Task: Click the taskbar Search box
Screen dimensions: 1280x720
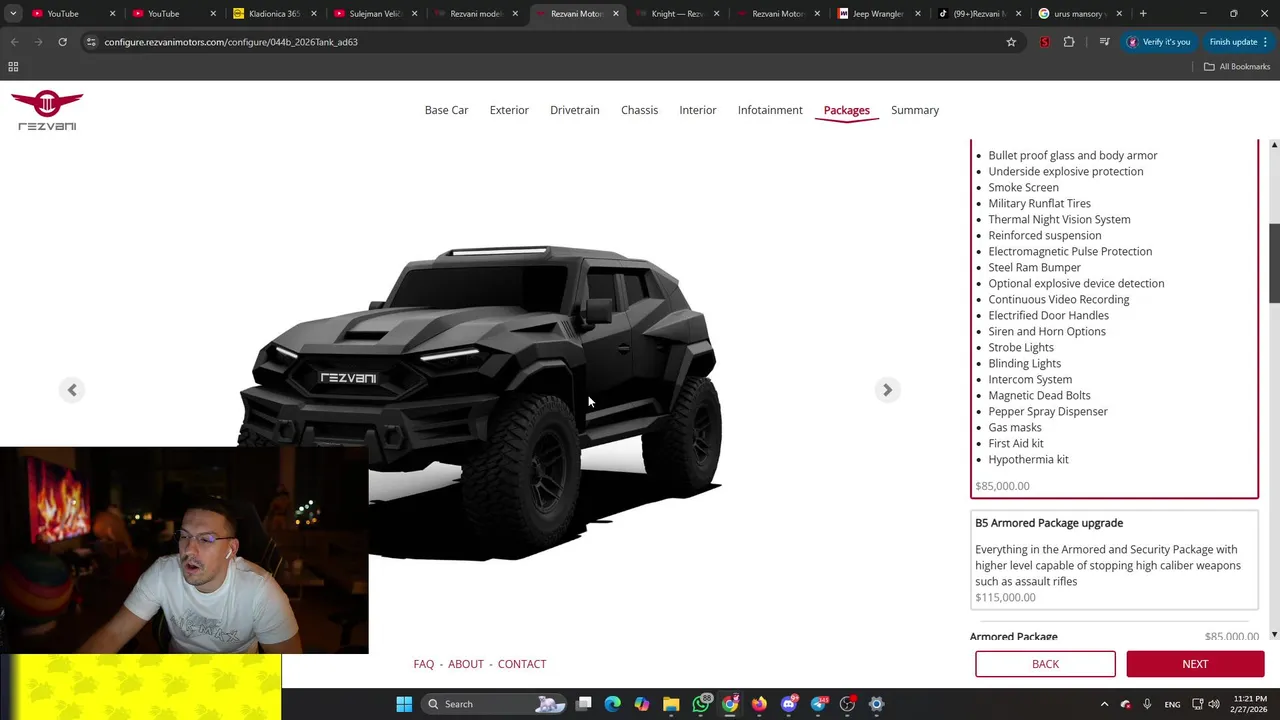Action: tap(495, 704)
